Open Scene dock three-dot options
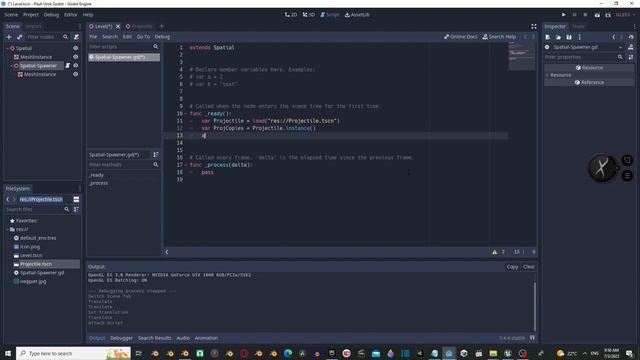The height and width of the screenshot is (360, 640). (x=80, y=26)
